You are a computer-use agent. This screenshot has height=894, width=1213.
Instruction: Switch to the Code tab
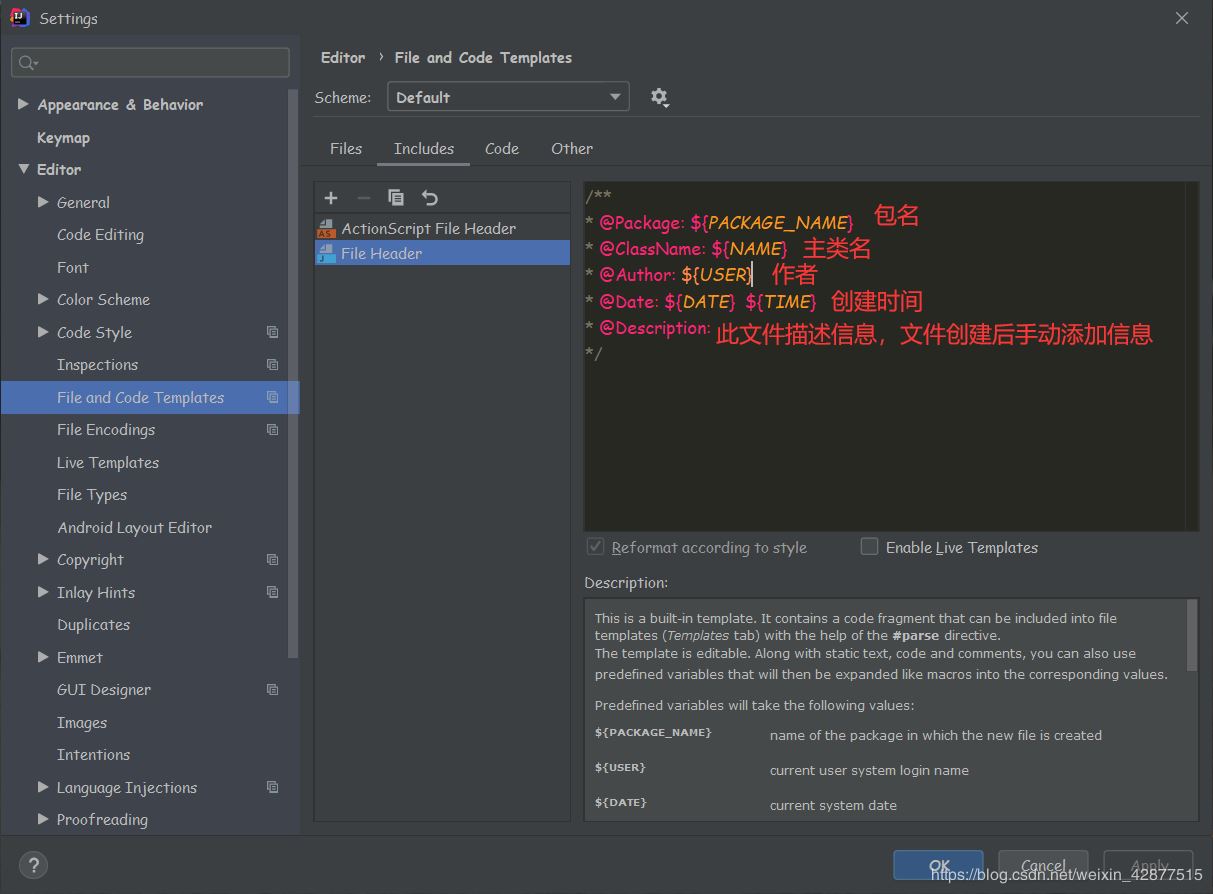point(501,148)
